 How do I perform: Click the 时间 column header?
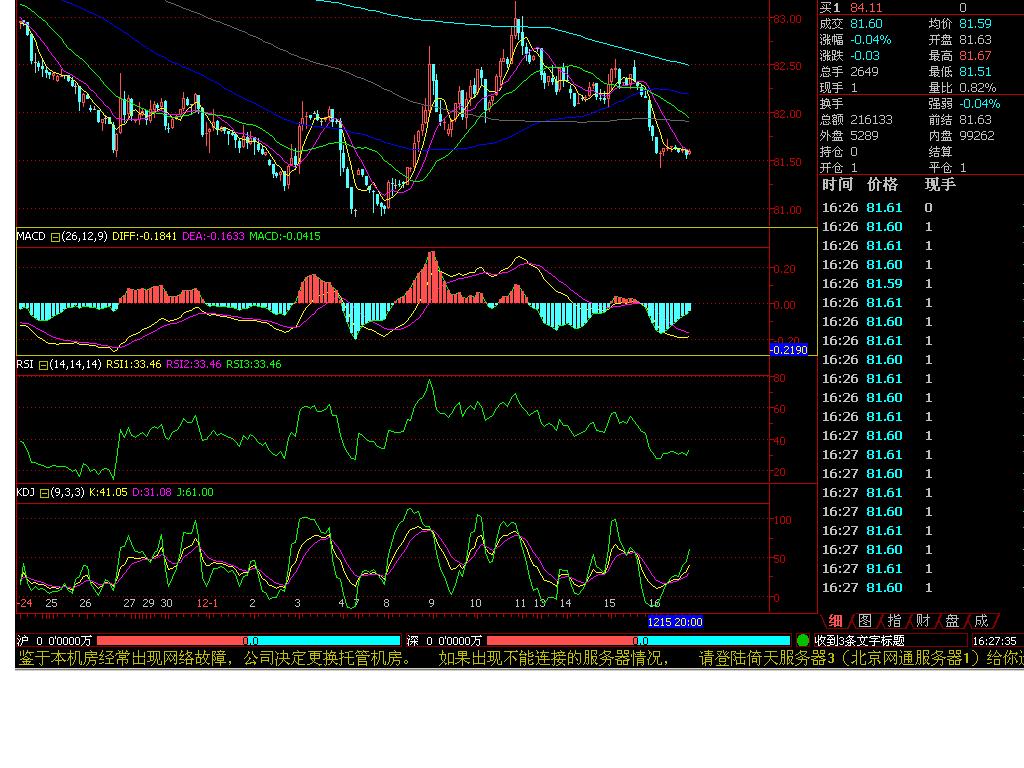(838, 185)
